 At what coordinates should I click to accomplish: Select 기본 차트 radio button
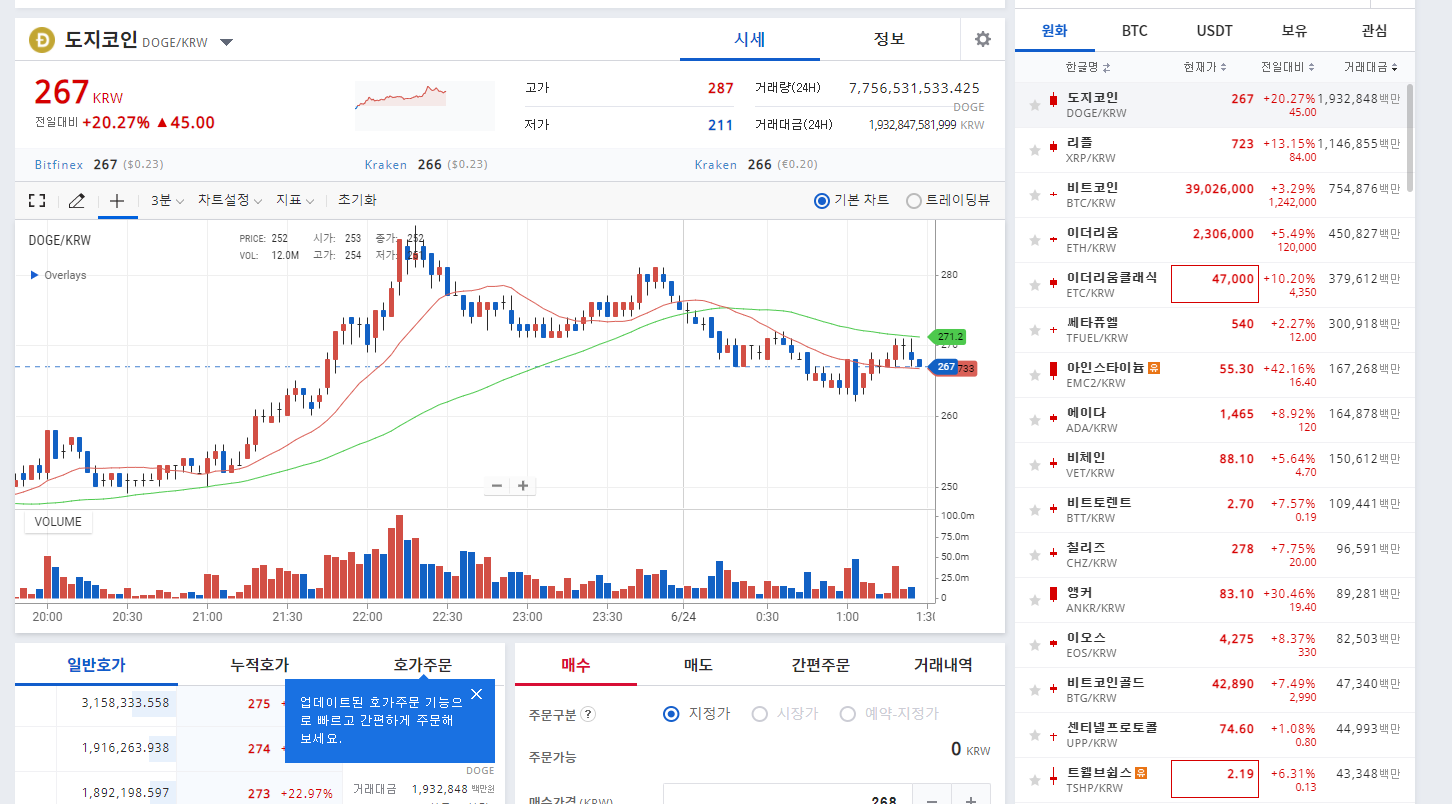coord(822,200)
